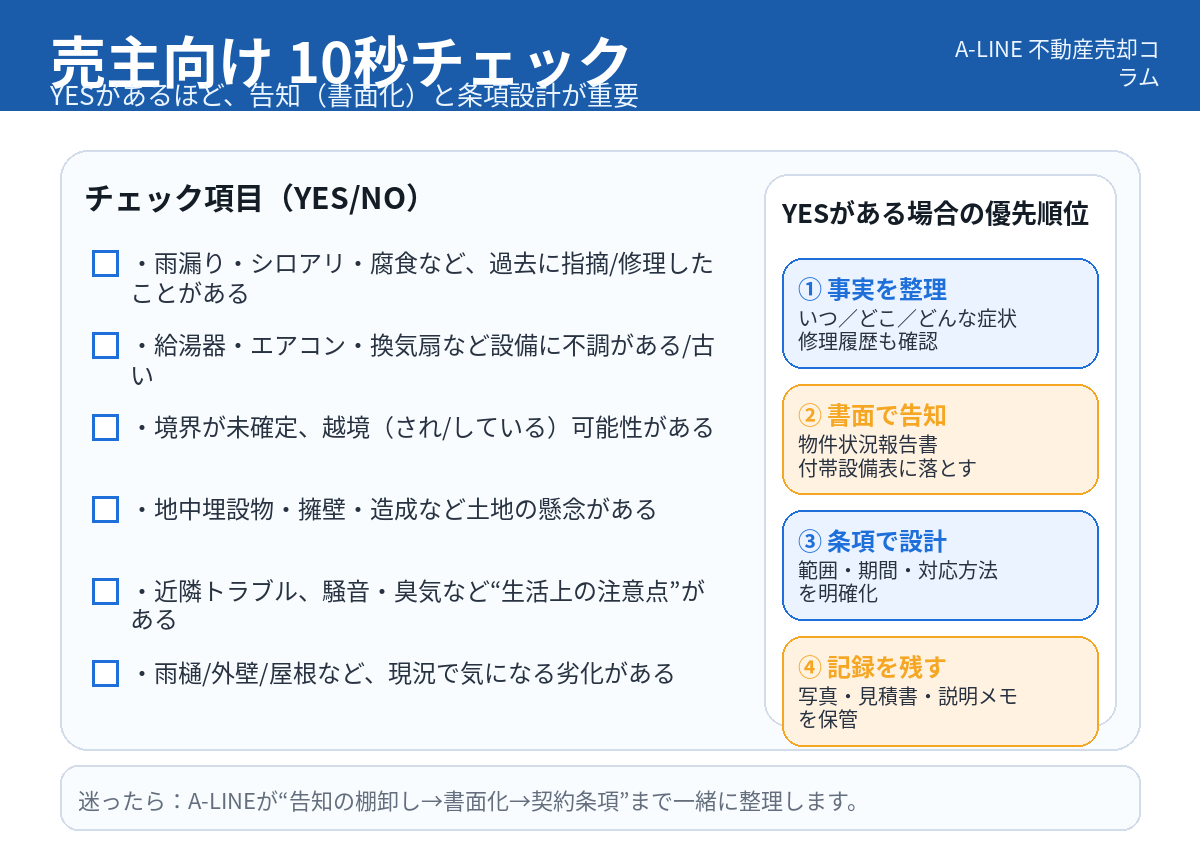Click the 写真・見積書・説明メモ text
Viewport: 1200px width, 860px height.
pos(907,696)
